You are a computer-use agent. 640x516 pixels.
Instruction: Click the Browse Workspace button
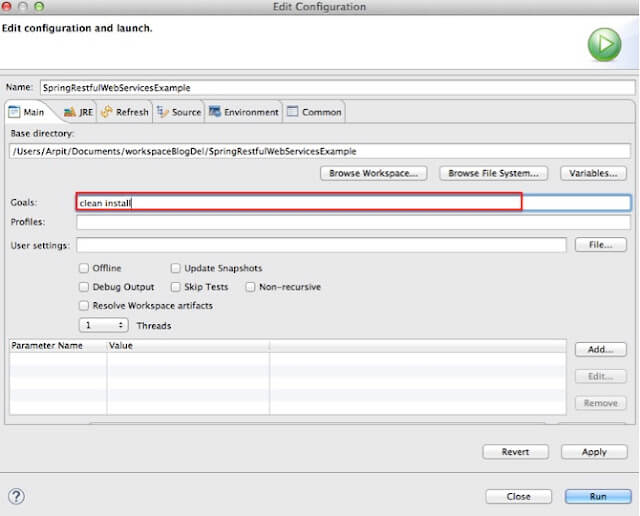point(373,173)
